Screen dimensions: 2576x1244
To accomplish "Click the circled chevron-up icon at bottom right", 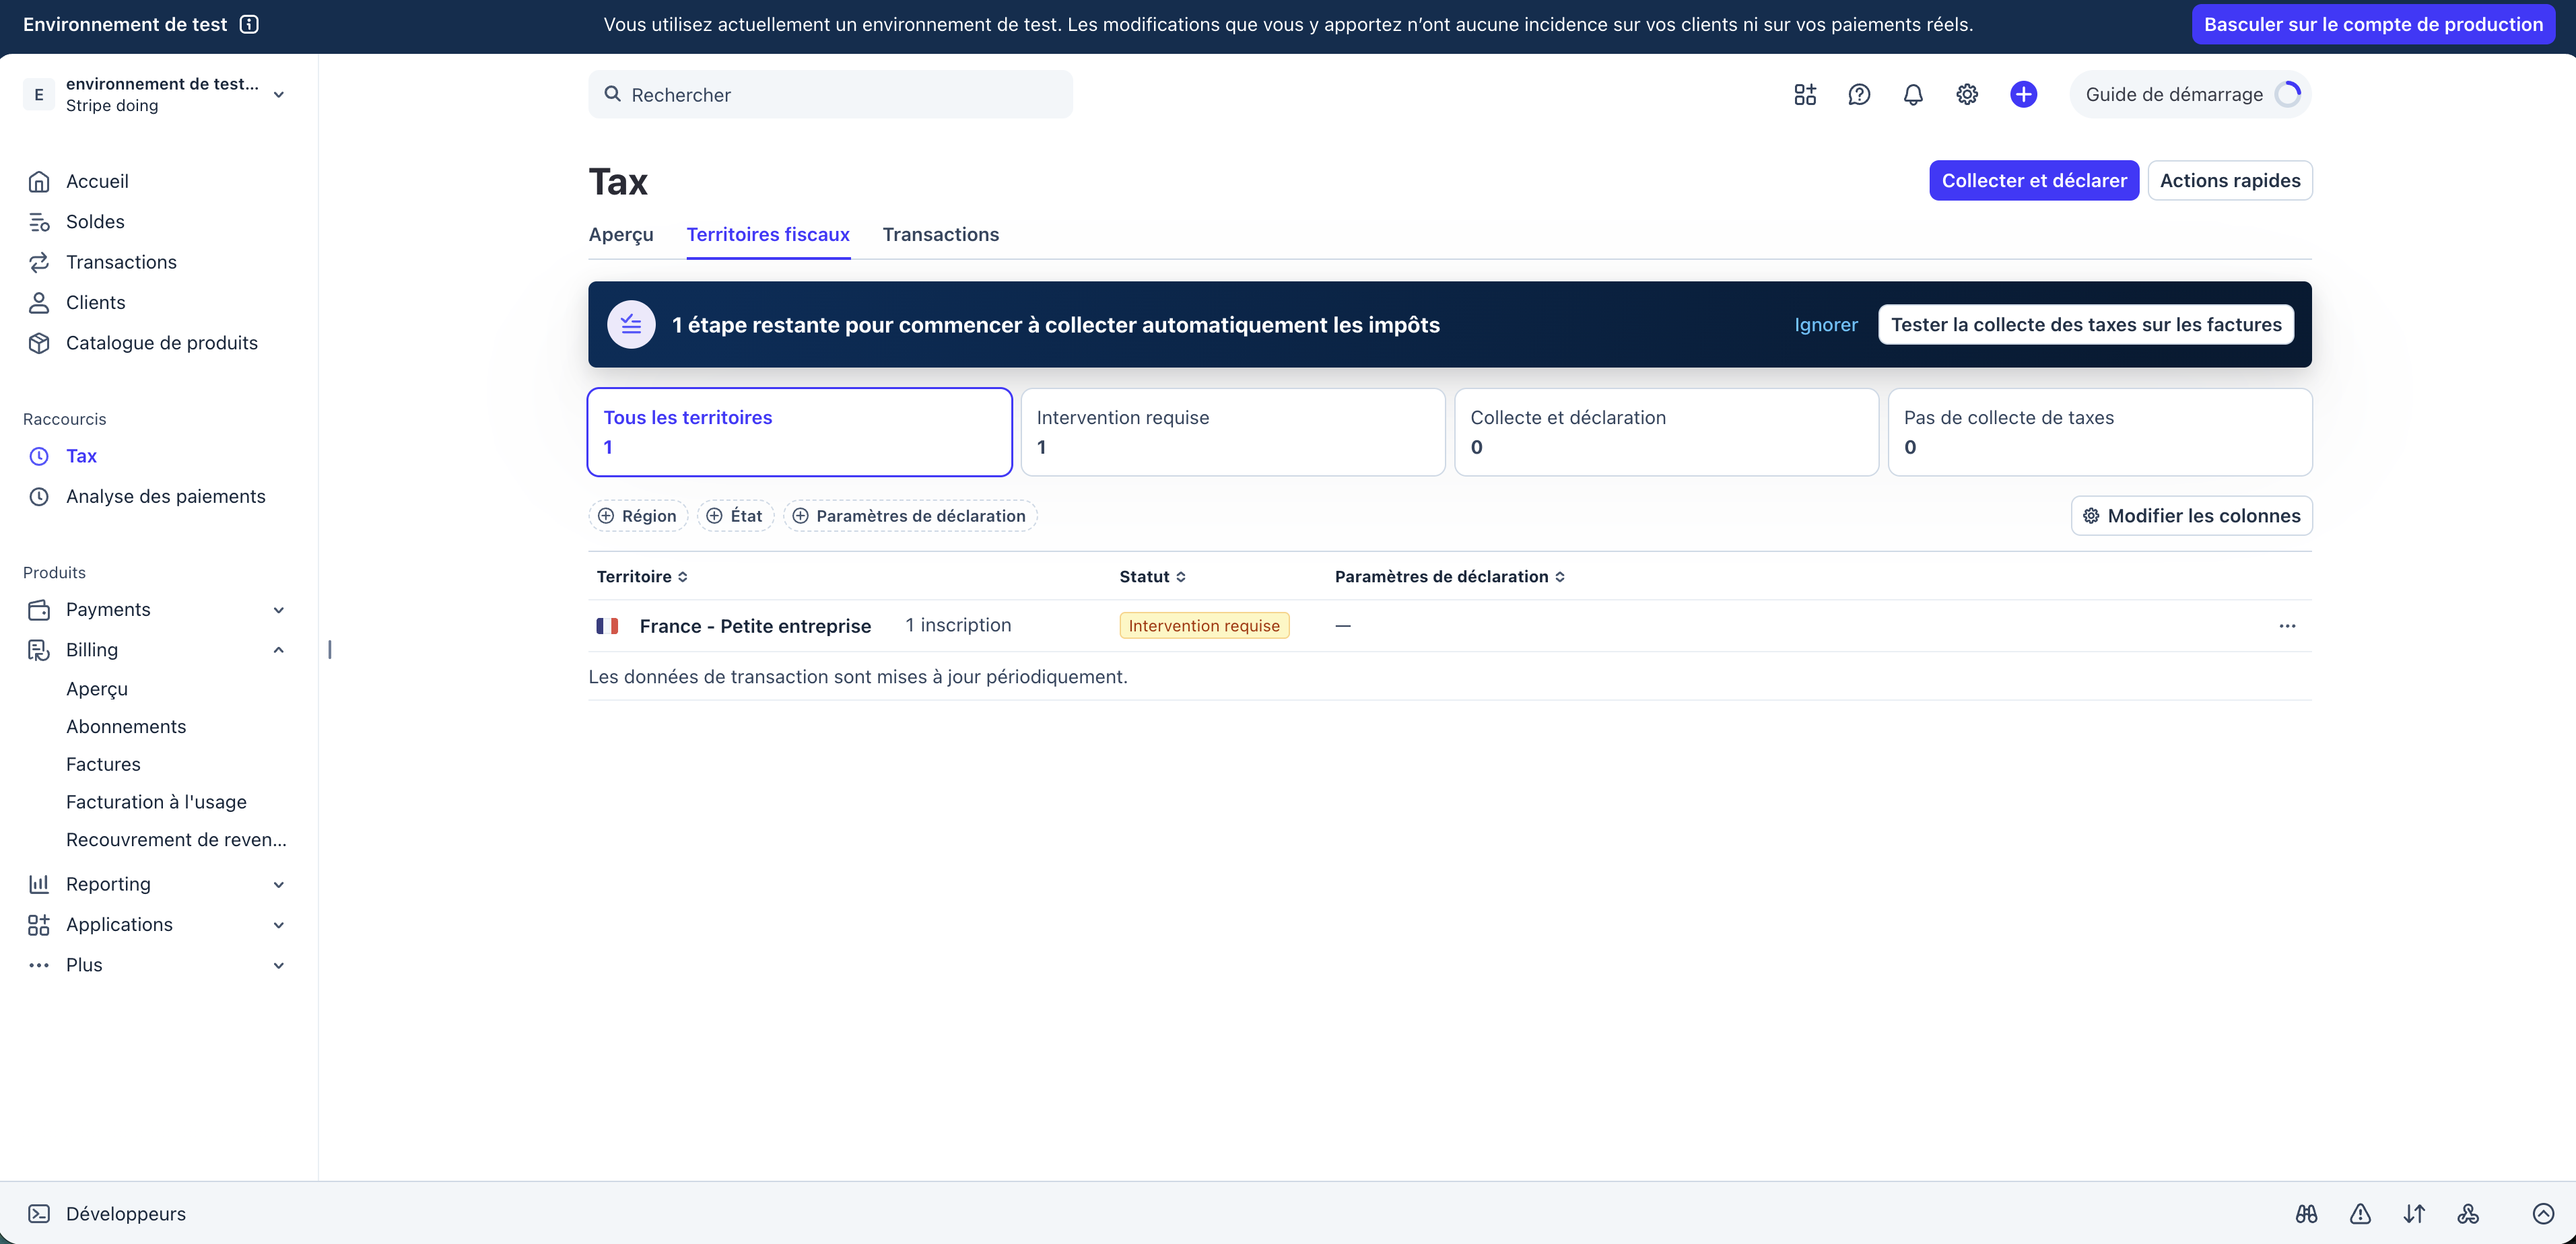I will click(2543, 1213).
